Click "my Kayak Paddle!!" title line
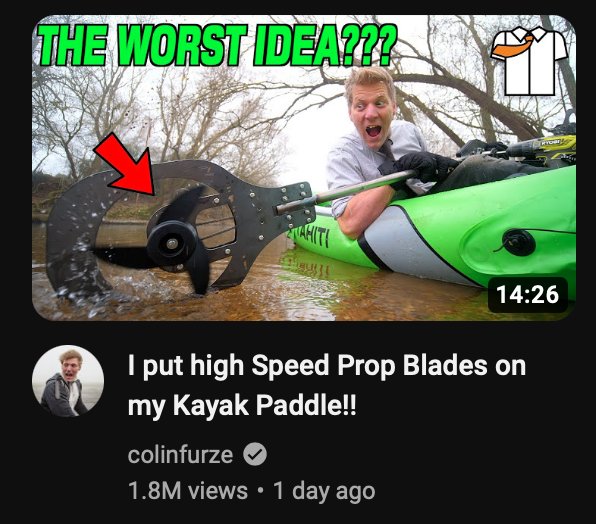 [242, 405]
